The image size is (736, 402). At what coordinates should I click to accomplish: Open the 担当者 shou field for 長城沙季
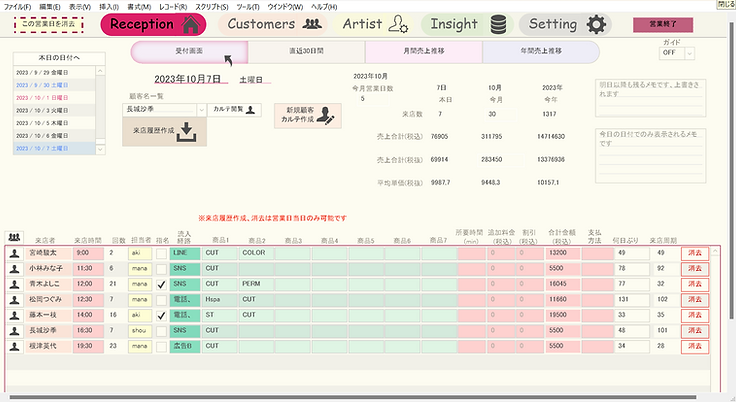(140, 331)
